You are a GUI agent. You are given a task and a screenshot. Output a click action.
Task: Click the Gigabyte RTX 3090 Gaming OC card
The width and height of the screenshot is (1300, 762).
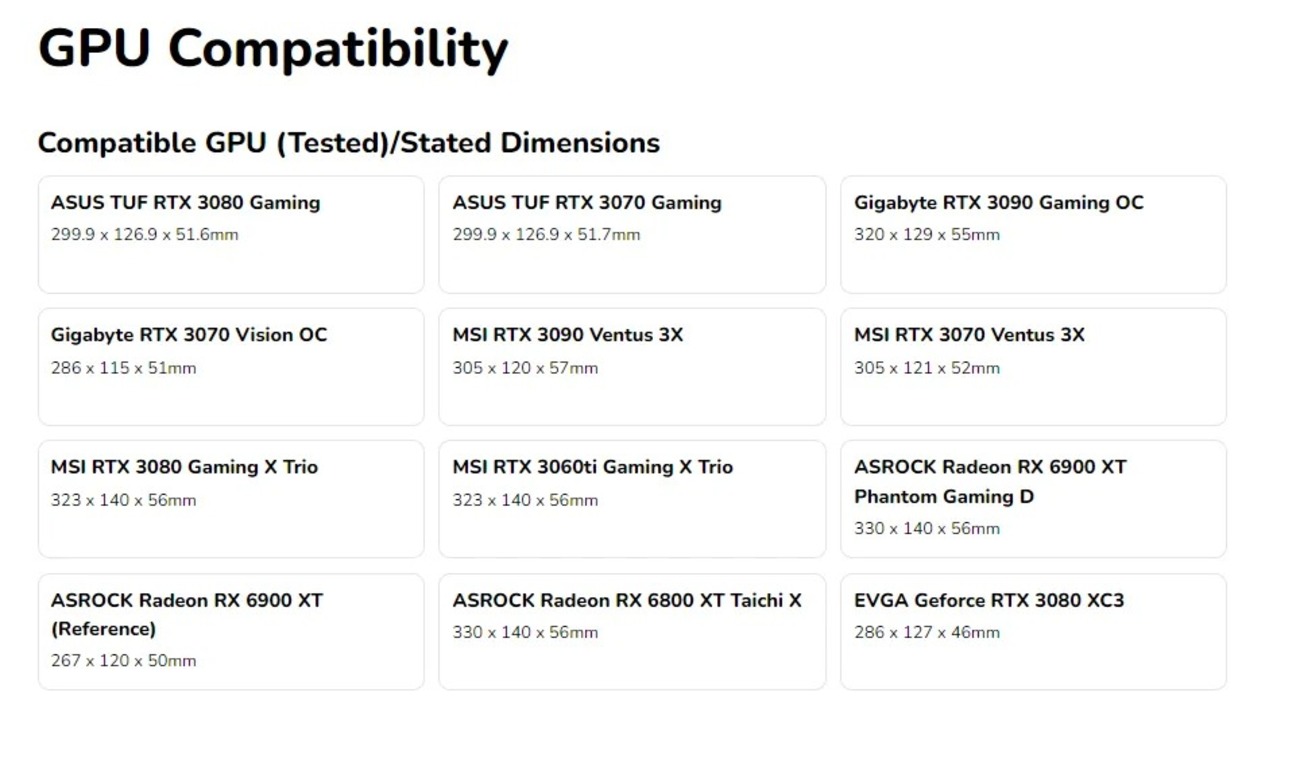(x=1033, y=234)
